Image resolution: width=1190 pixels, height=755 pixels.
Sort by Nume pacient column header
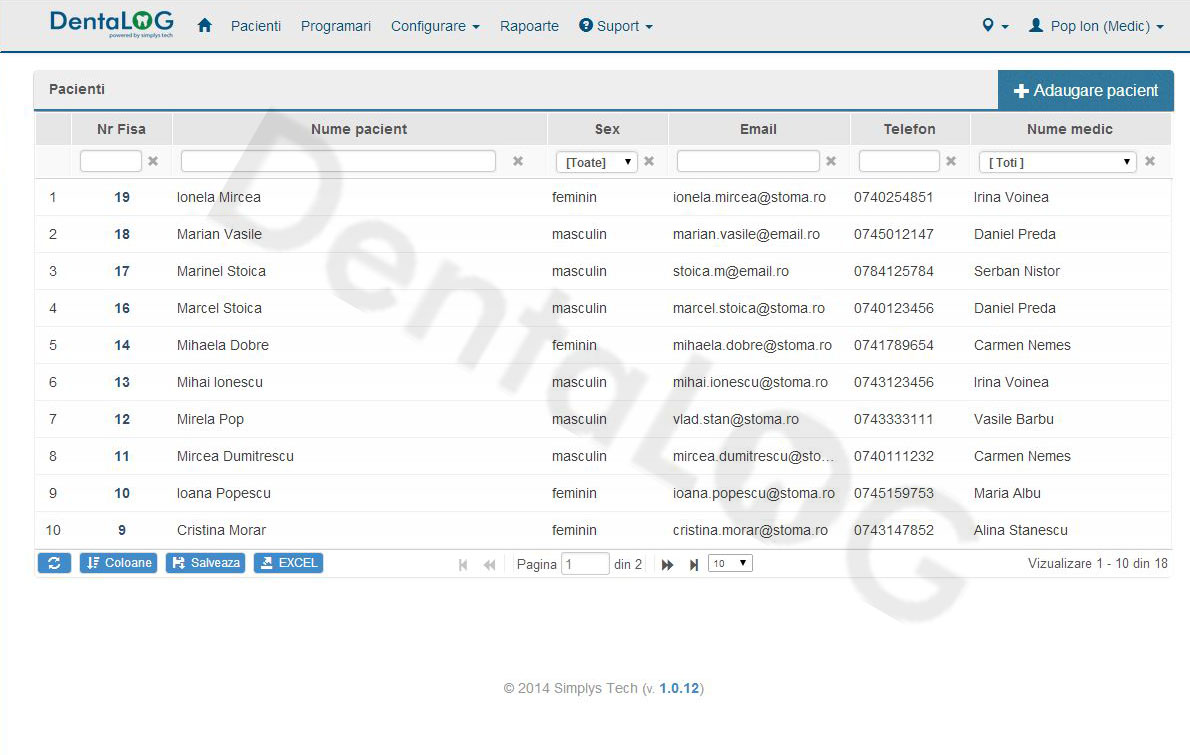(x=359, y=129)
